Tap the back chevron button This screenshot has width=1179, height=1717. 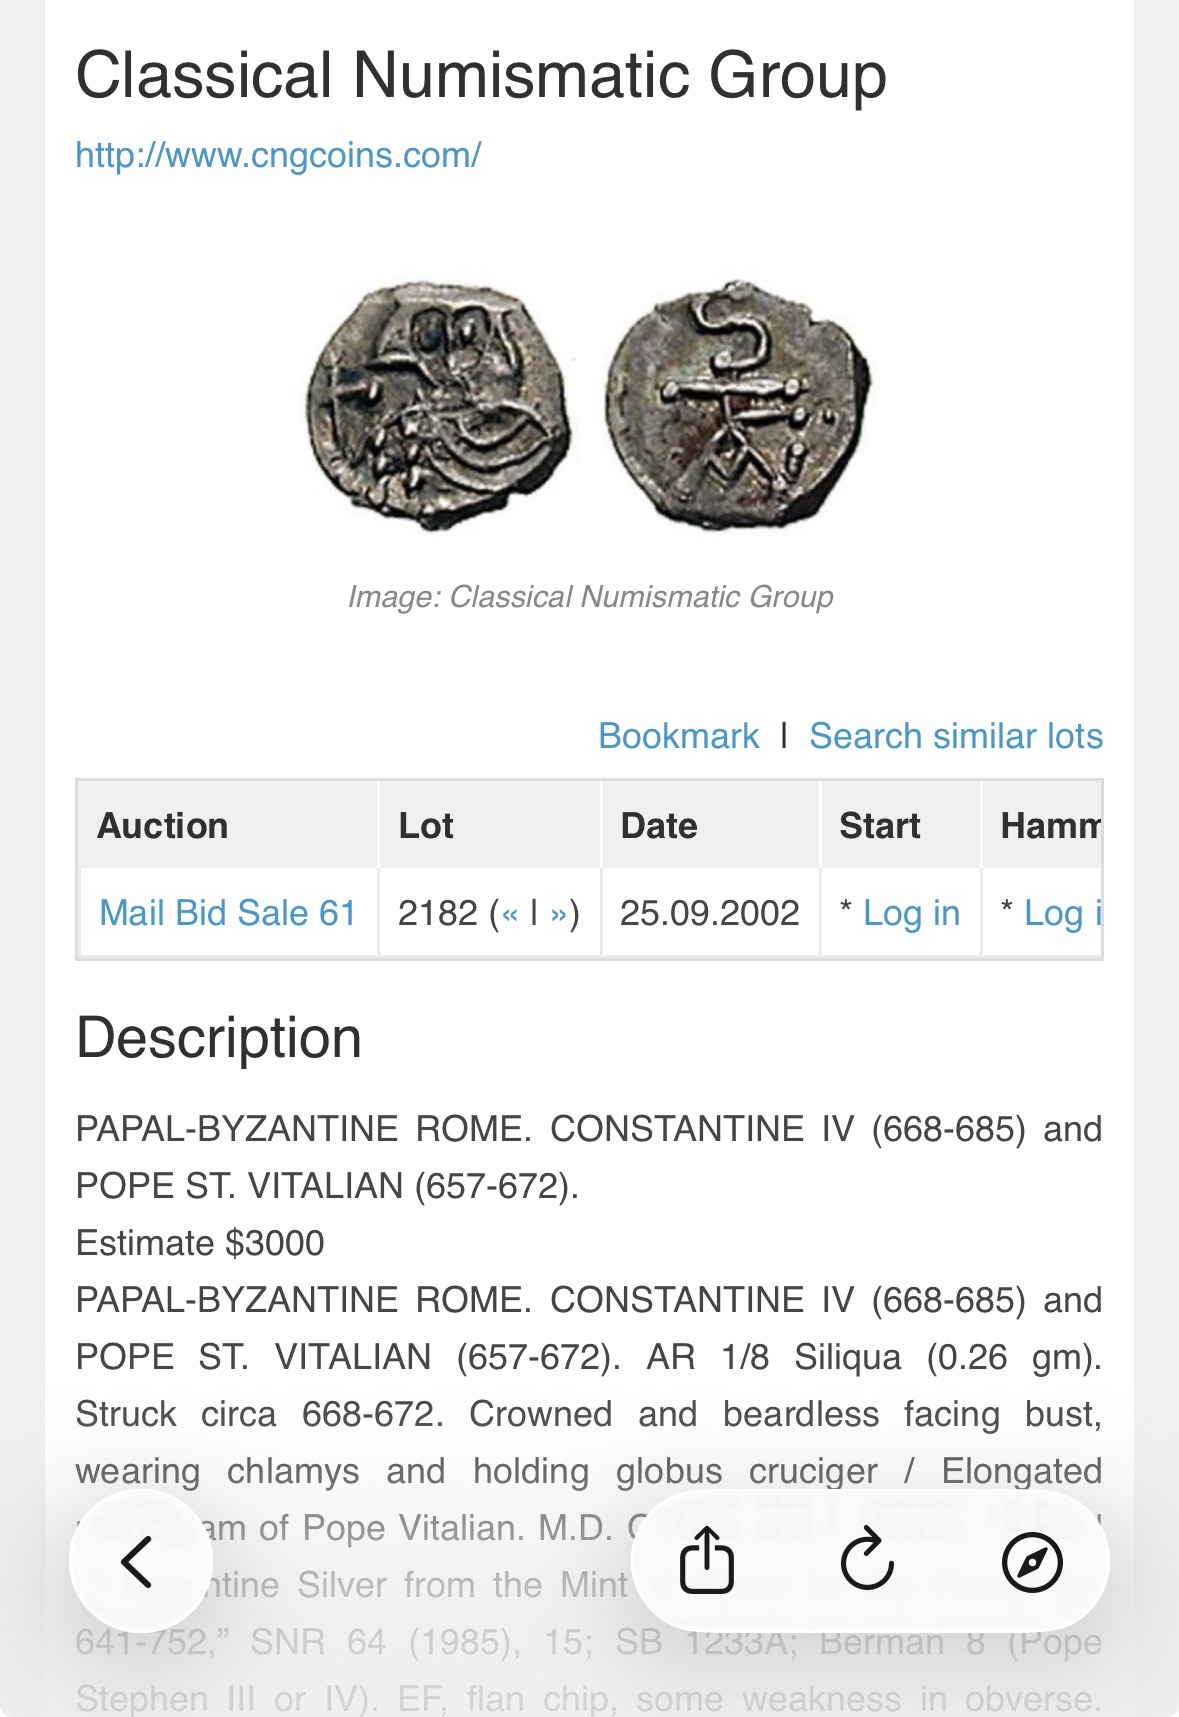point(139,1561)
